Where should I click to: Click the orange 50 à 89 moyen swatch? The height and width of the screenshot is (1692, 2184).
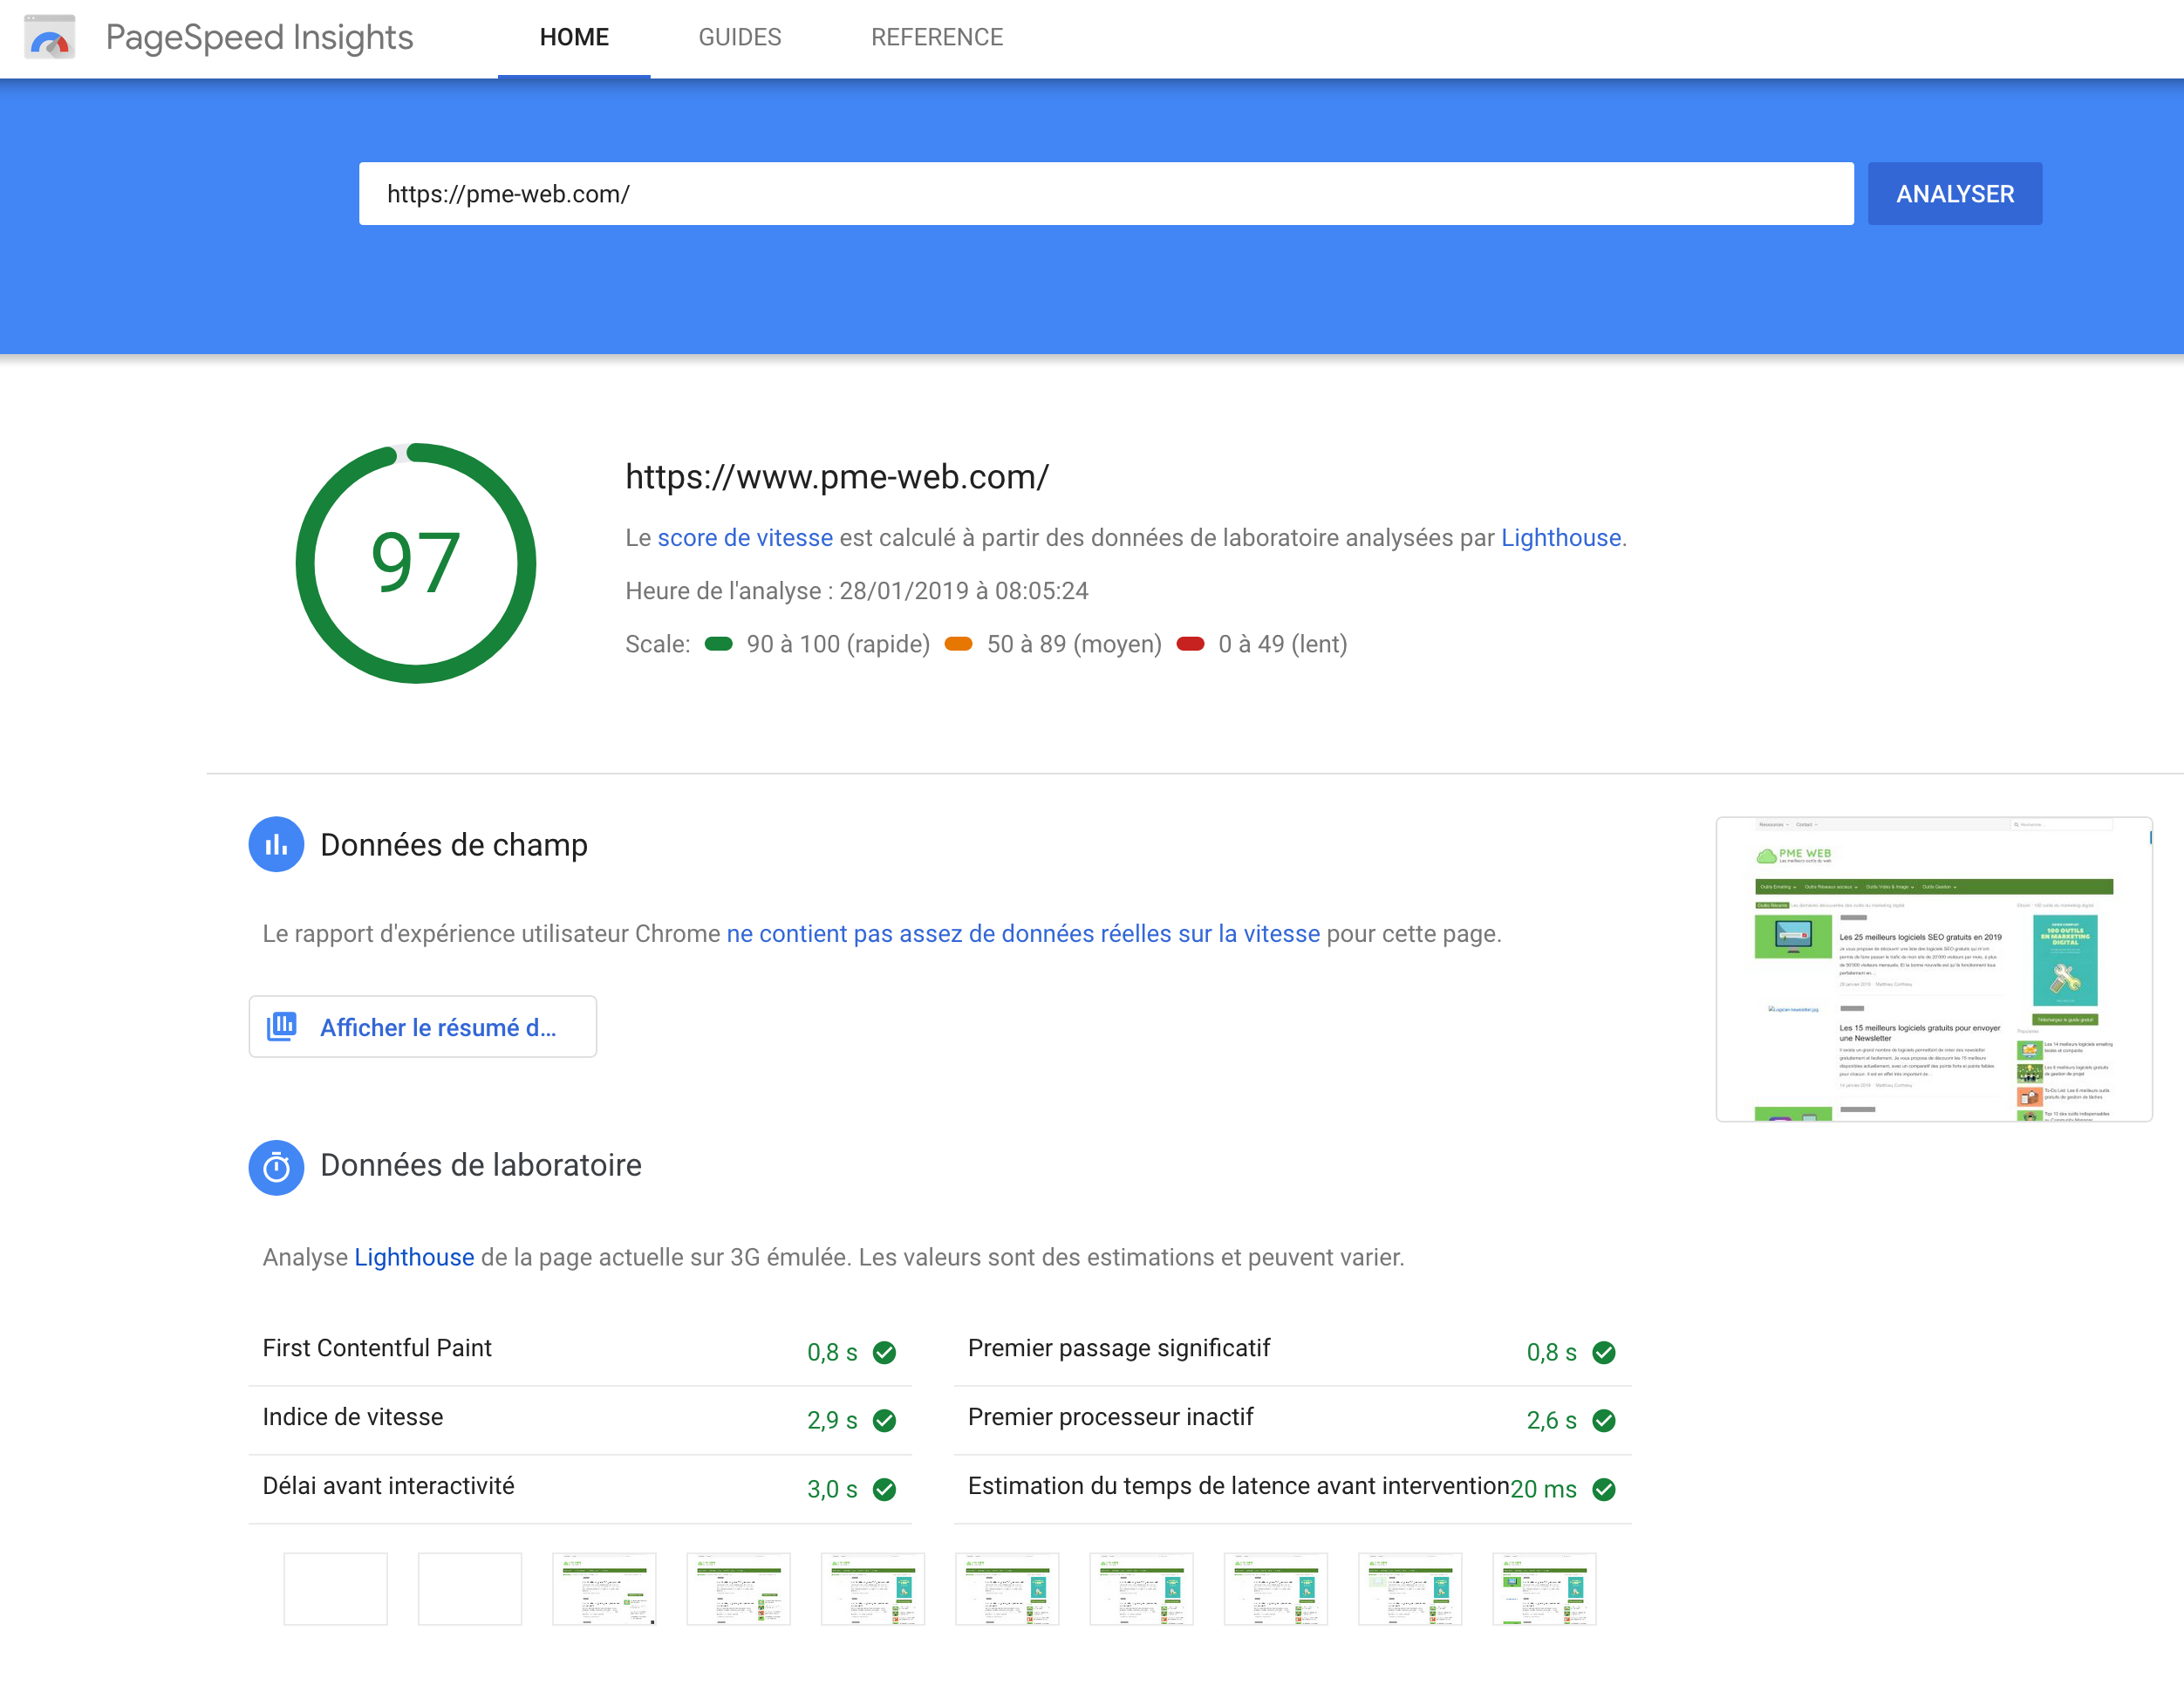[x=959, y=644]
